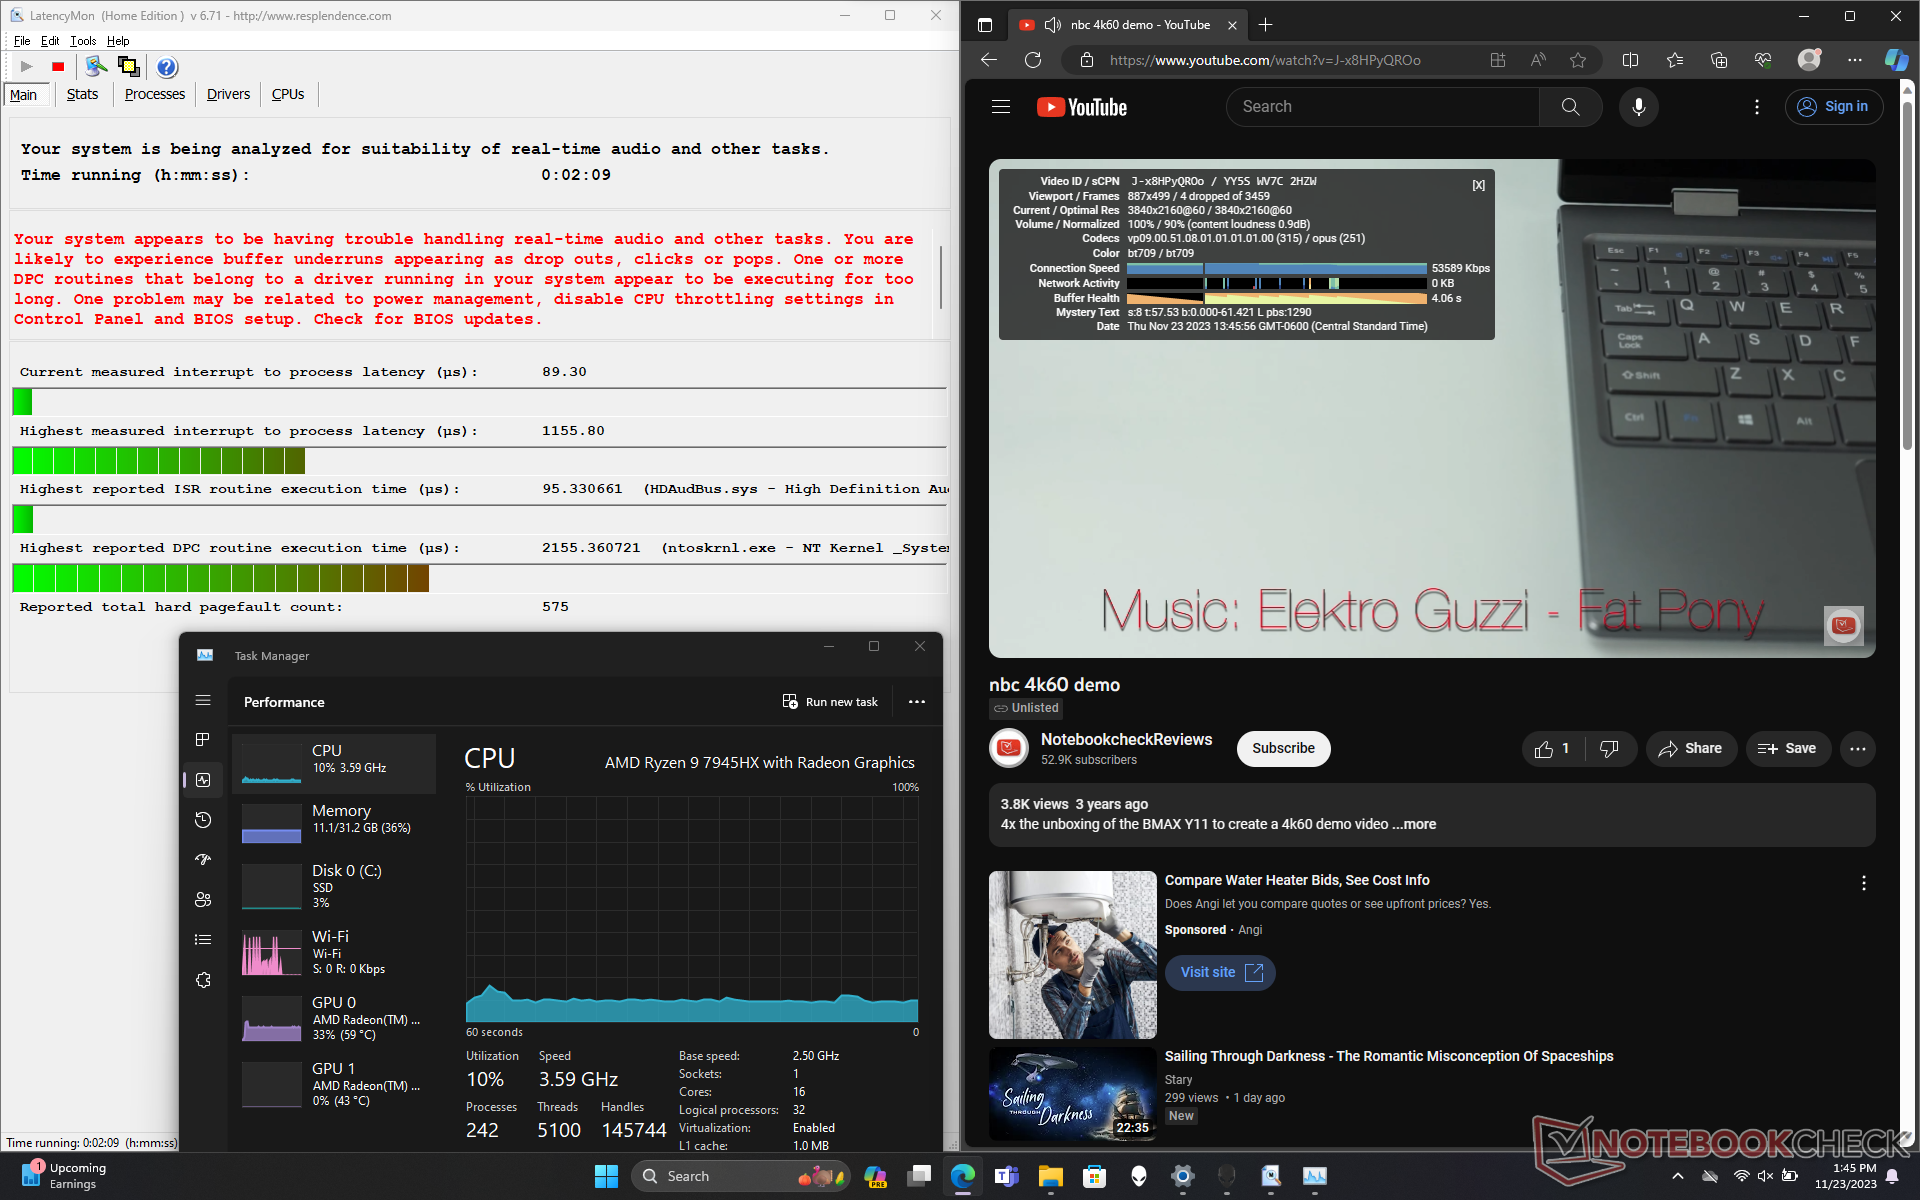The image size is (1920, 1200).
Task: Click Run new task in Task Manager
Action: (830, 702)
